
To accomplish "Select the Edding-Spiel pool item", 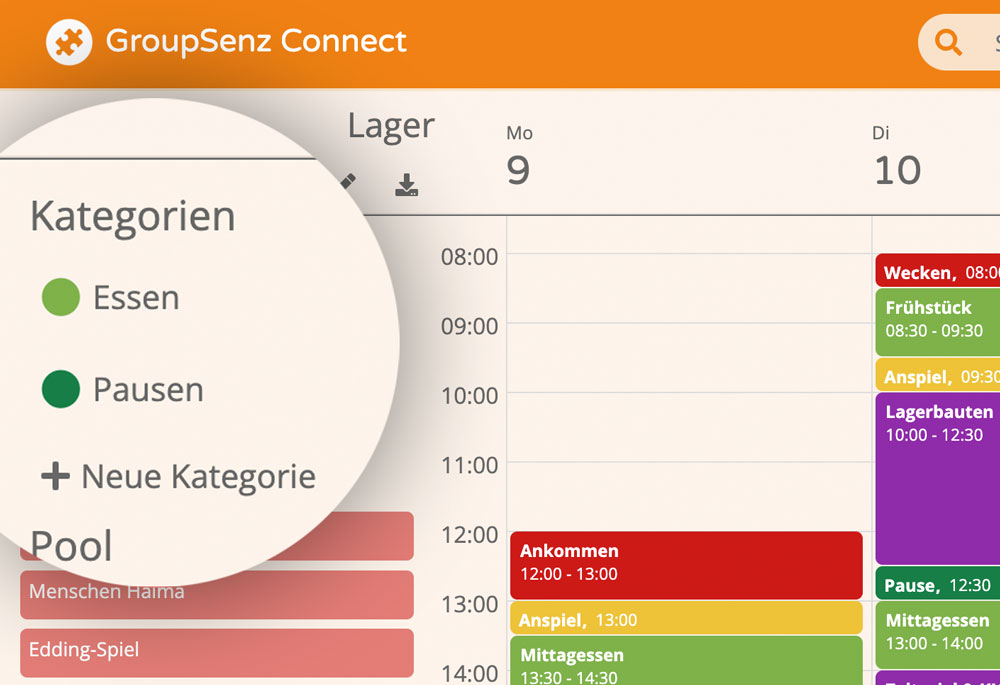I will point(217,652).
